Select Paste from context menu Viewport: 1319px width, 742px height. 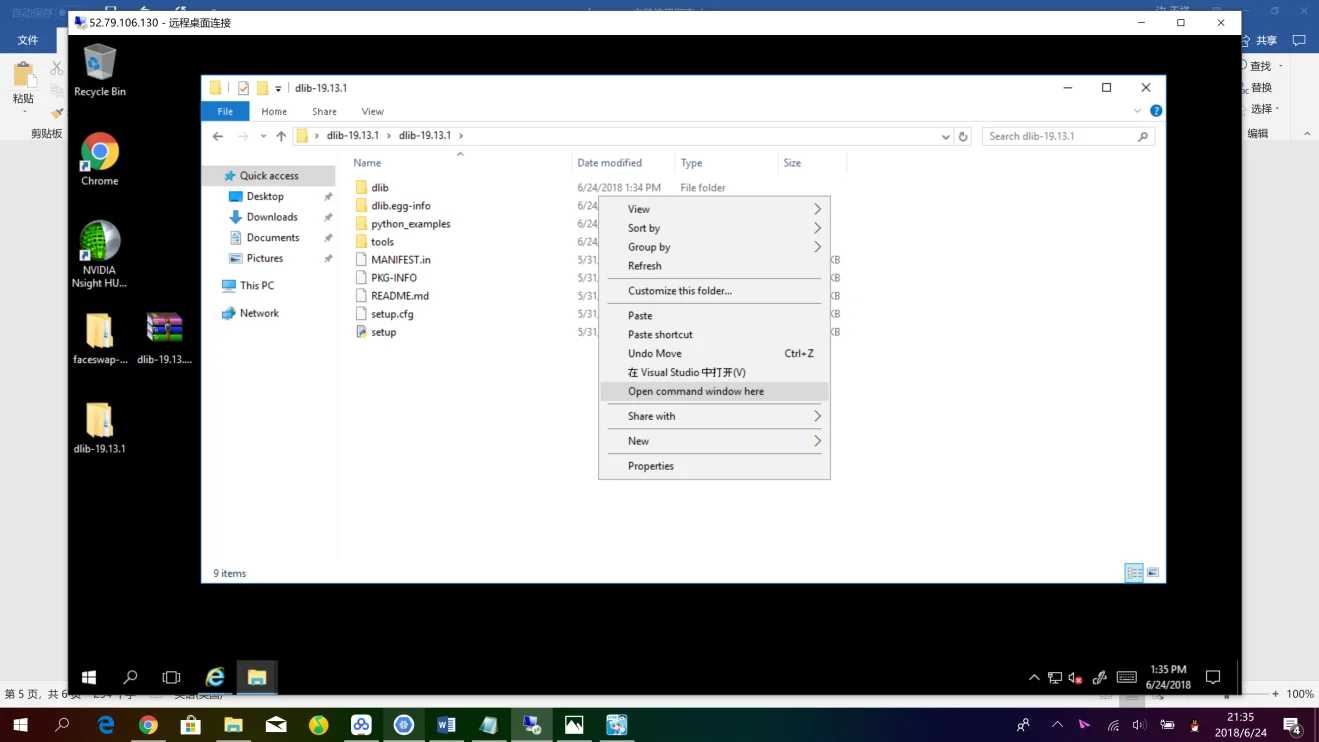[x=714, y=316]
